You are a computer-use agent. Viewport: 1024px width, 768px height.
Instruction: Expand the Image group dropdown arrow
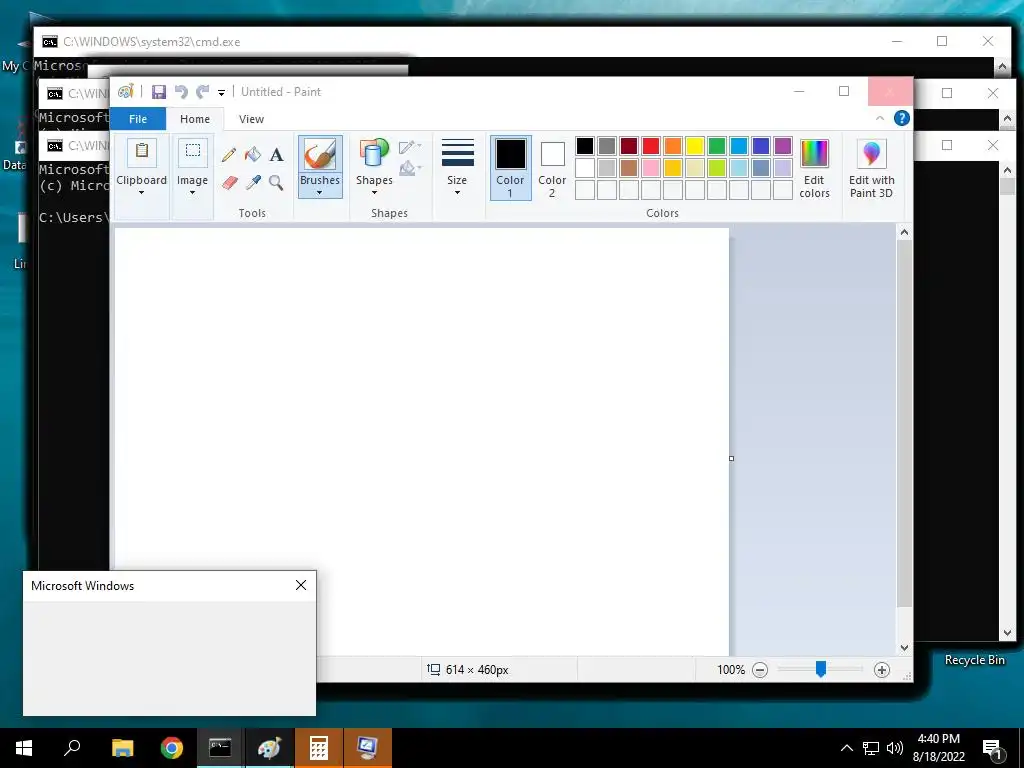pyautogui.click(x=192, y=193)
